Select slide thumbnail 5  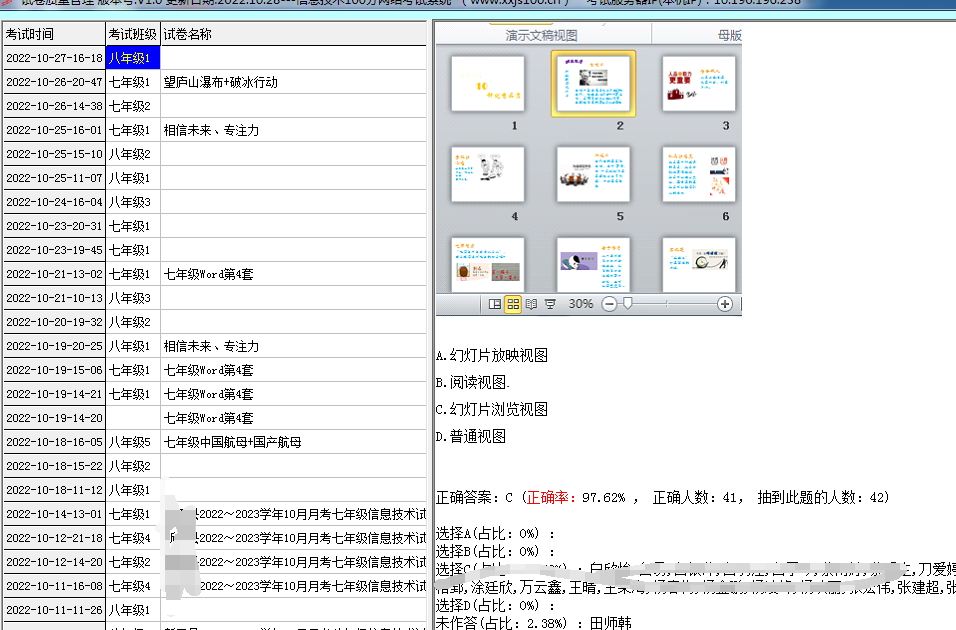(593, 174)
